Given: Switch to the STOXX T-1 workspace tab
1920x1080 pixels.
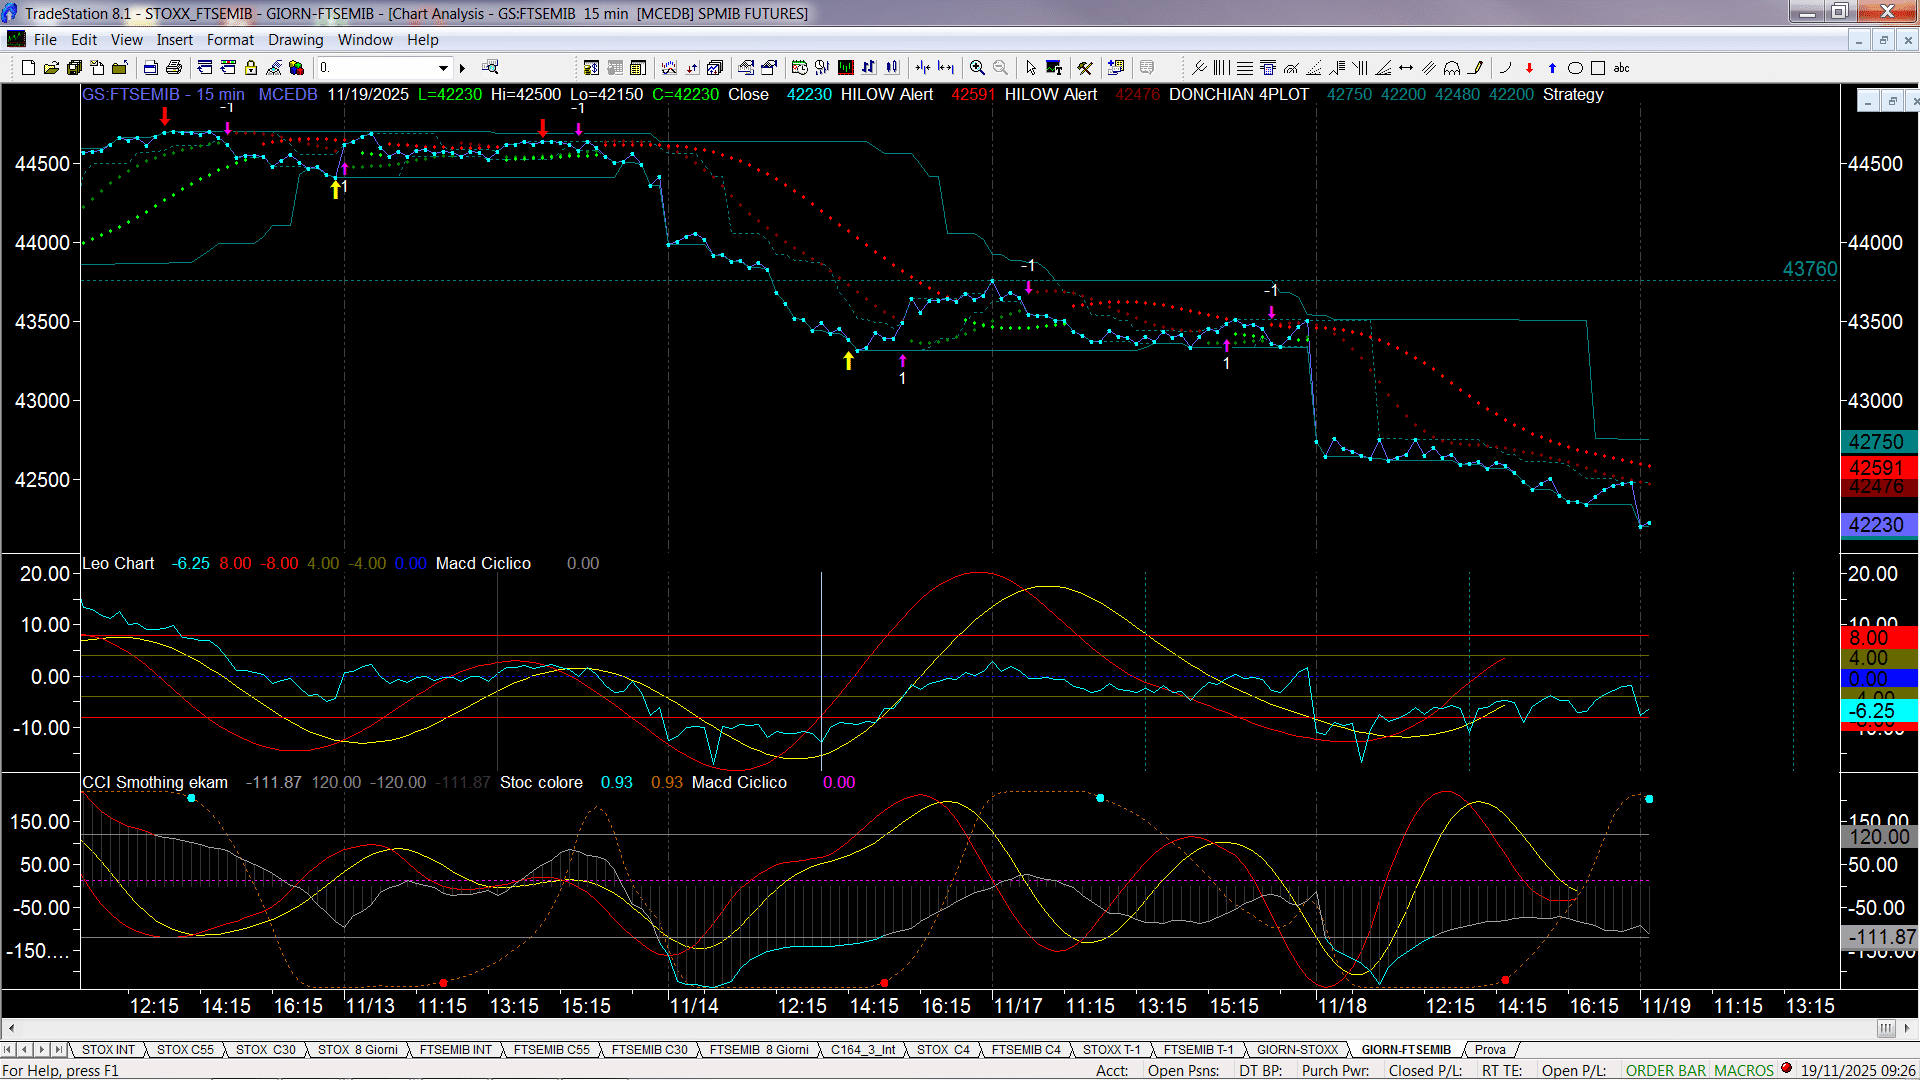Looking at the screenshot, I should [x=1111, y=1050].
